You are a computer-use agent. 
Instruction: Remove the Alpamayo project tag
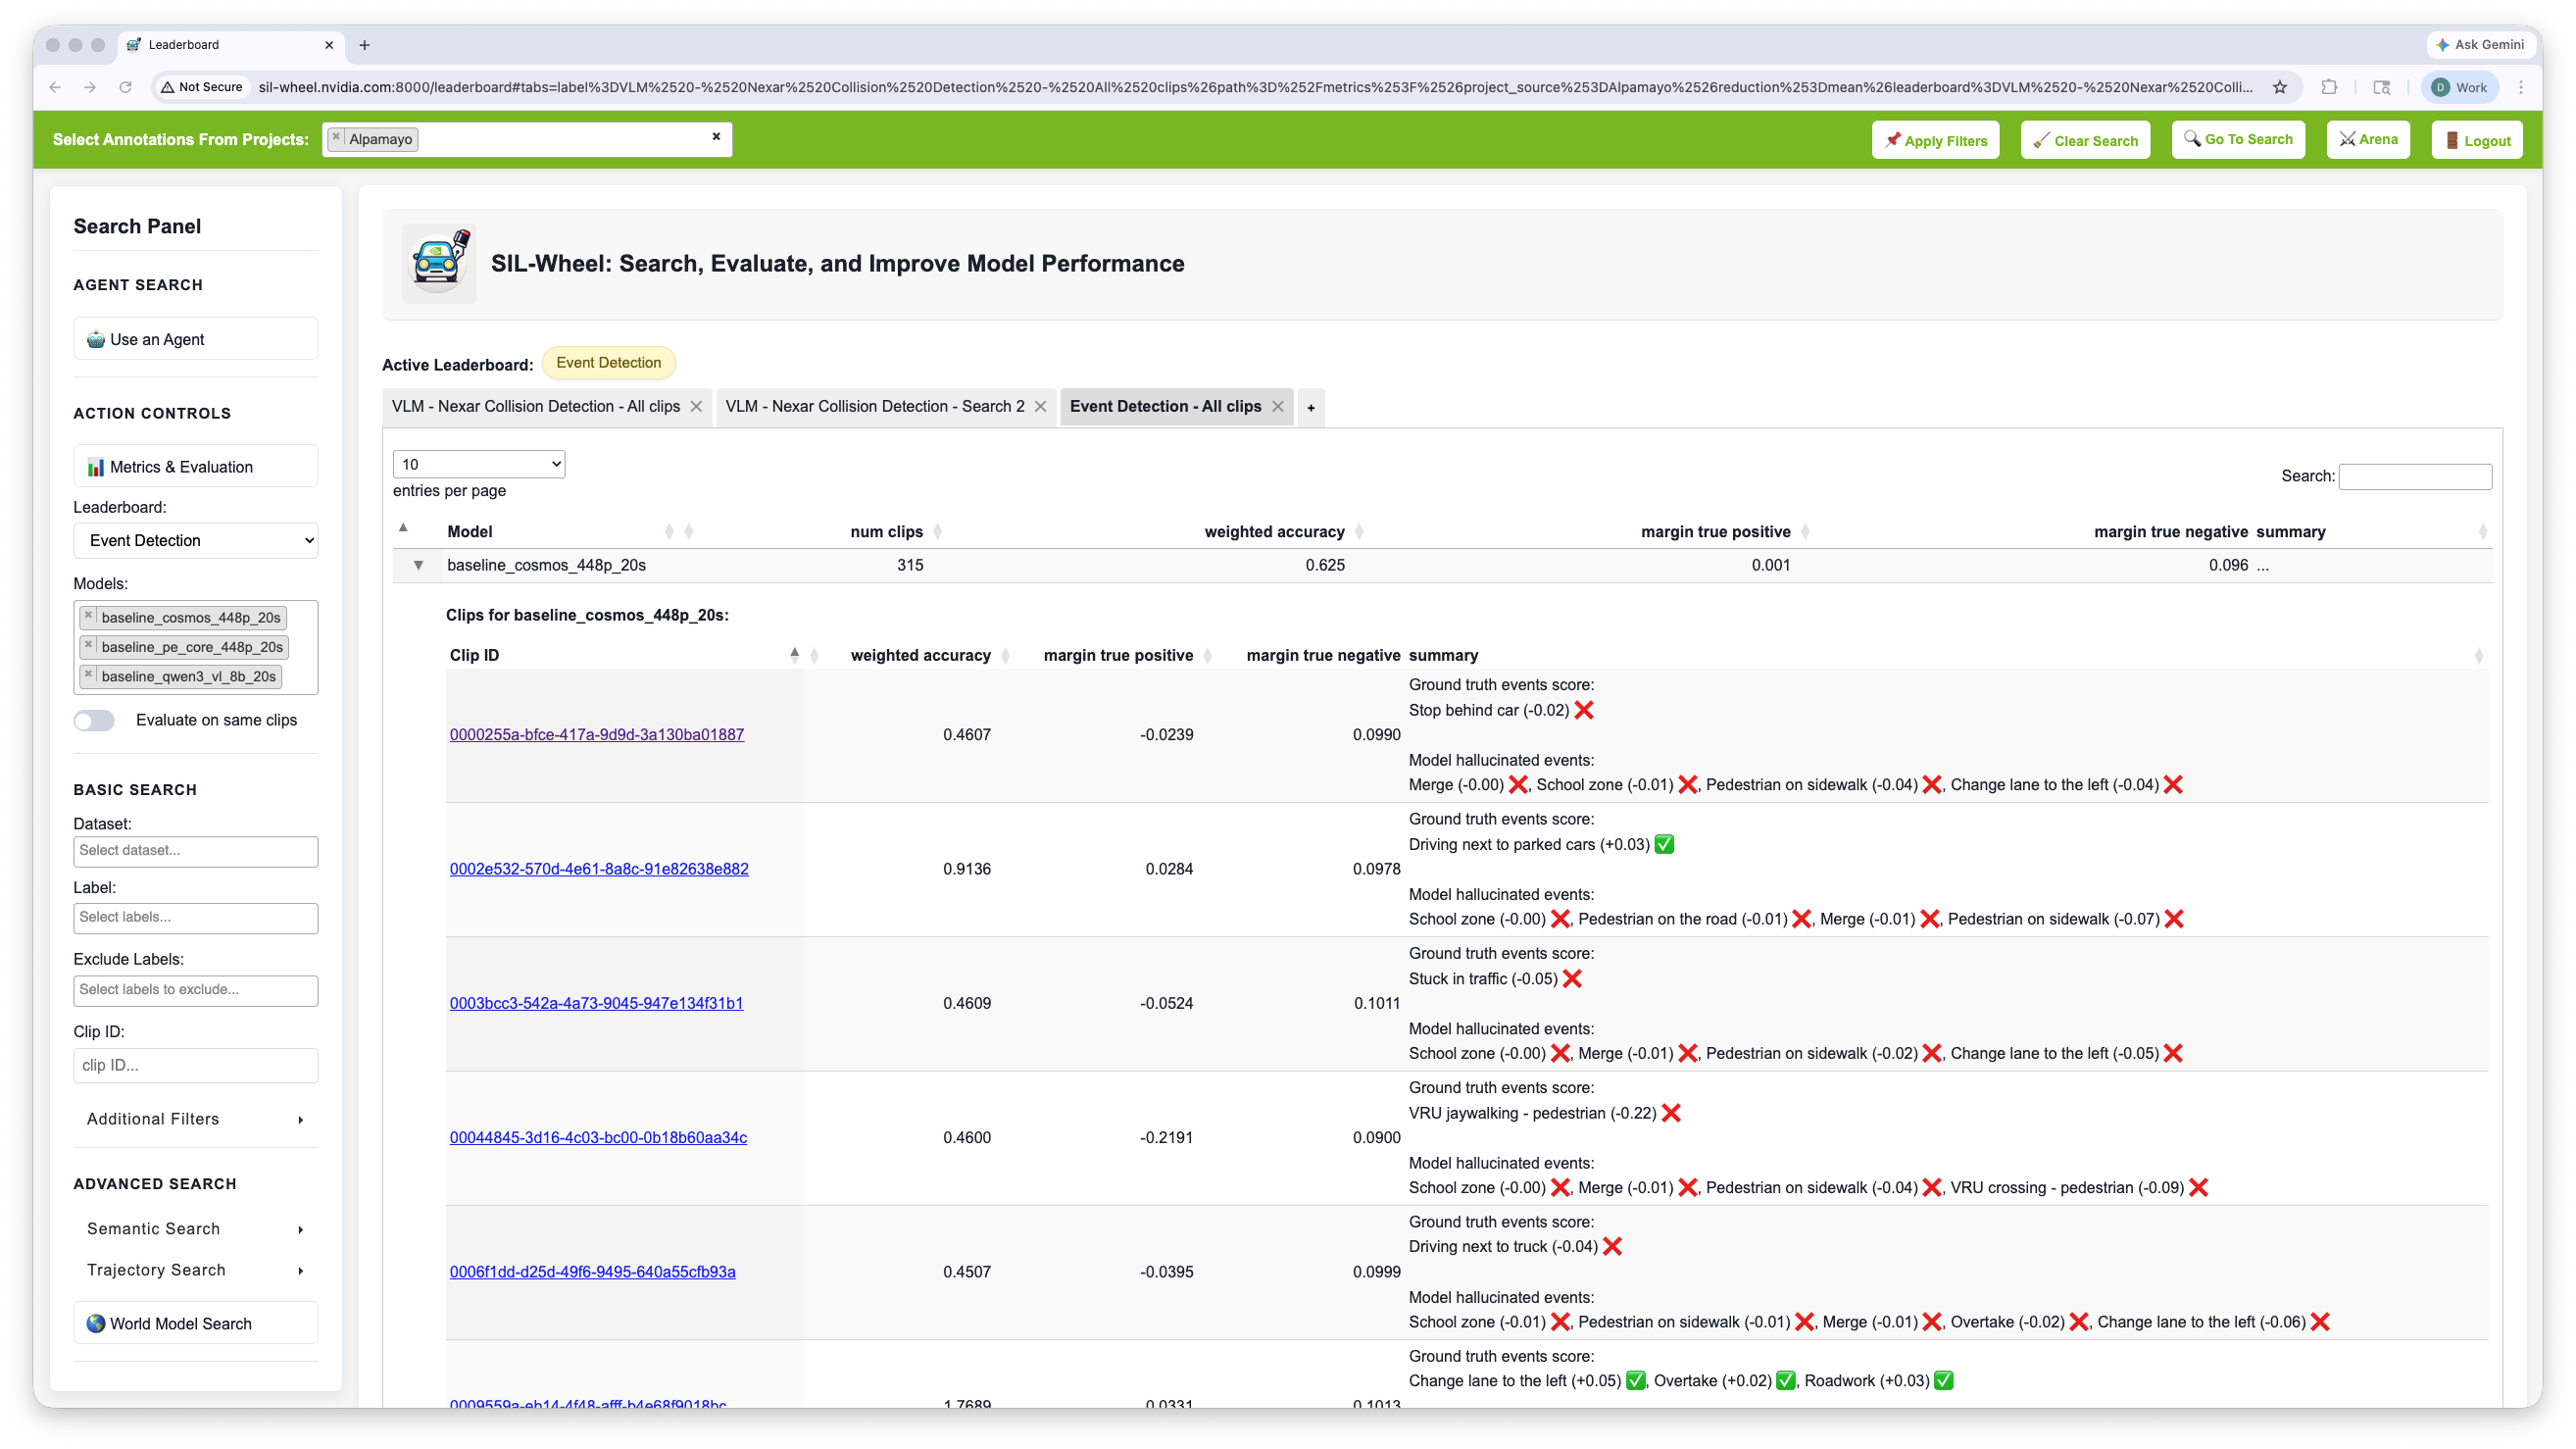(x=336, y=137)
